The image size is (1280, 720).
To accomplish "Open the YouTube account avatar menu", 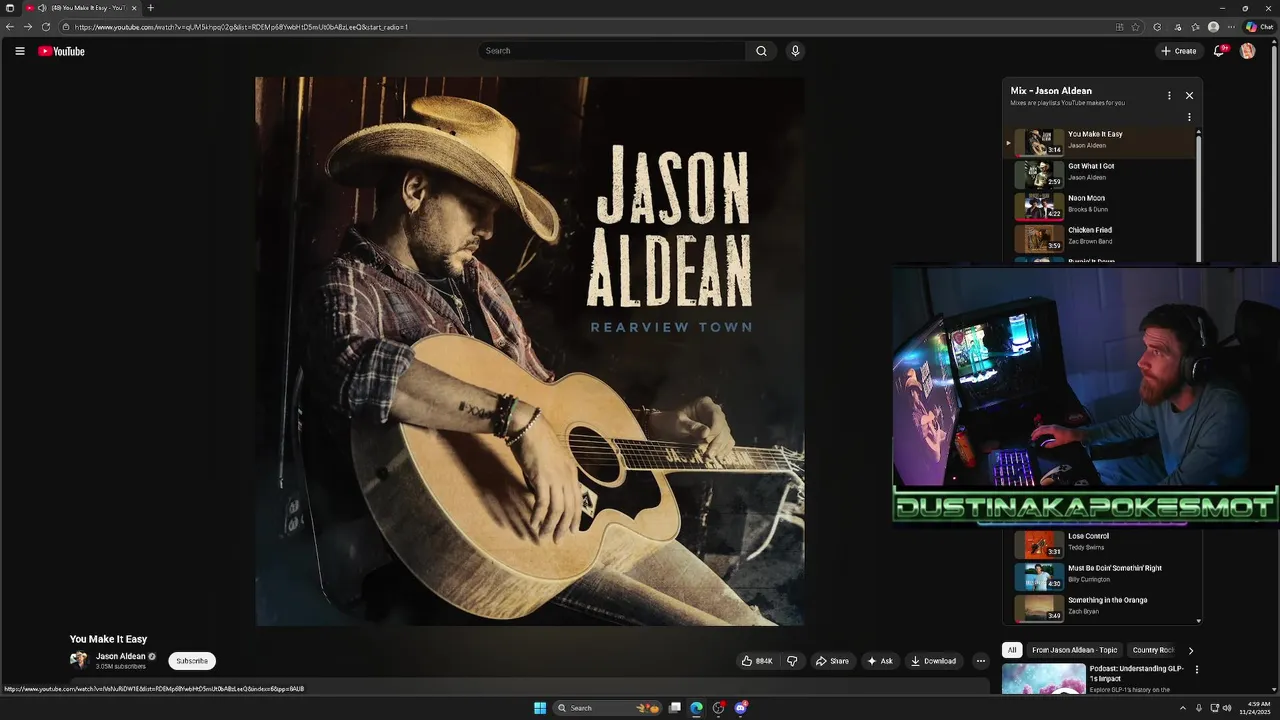I will click(1247, 51).
